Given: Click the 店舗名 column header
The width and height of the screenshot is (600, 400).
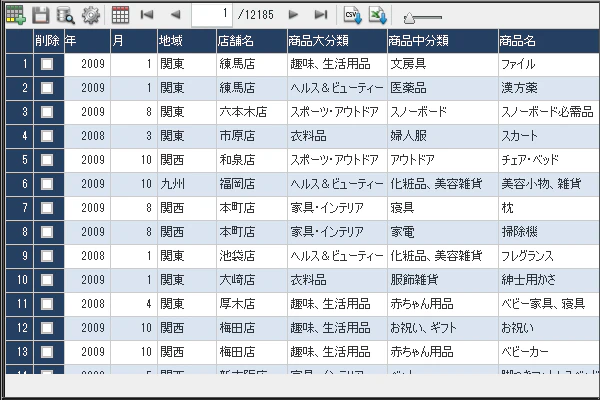Looking at the screenshot, I should (x=252, y=41).
